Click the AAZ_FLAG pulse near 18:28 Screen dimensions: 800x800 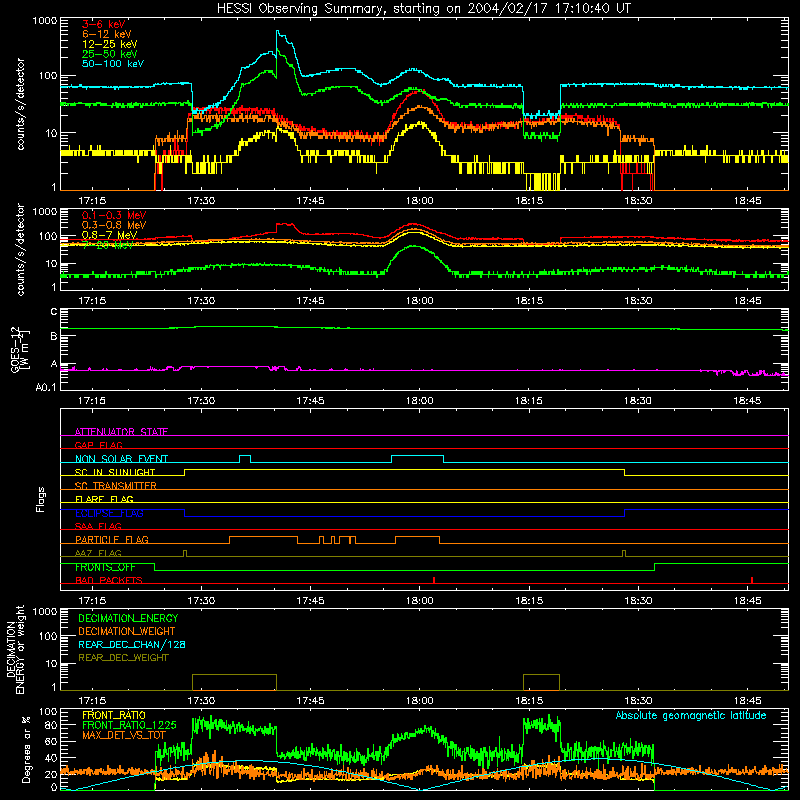tap(624, 553)
